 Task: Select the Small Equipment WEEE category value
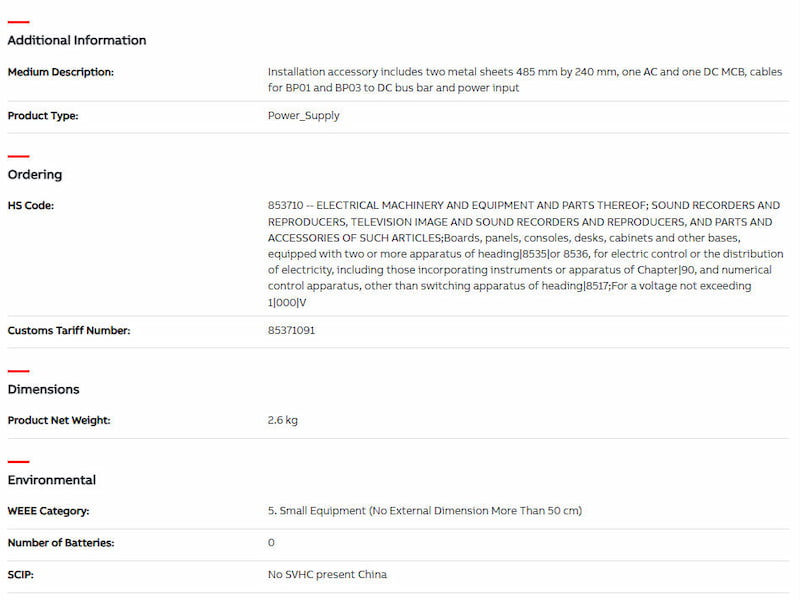click(x=425, y=511)
